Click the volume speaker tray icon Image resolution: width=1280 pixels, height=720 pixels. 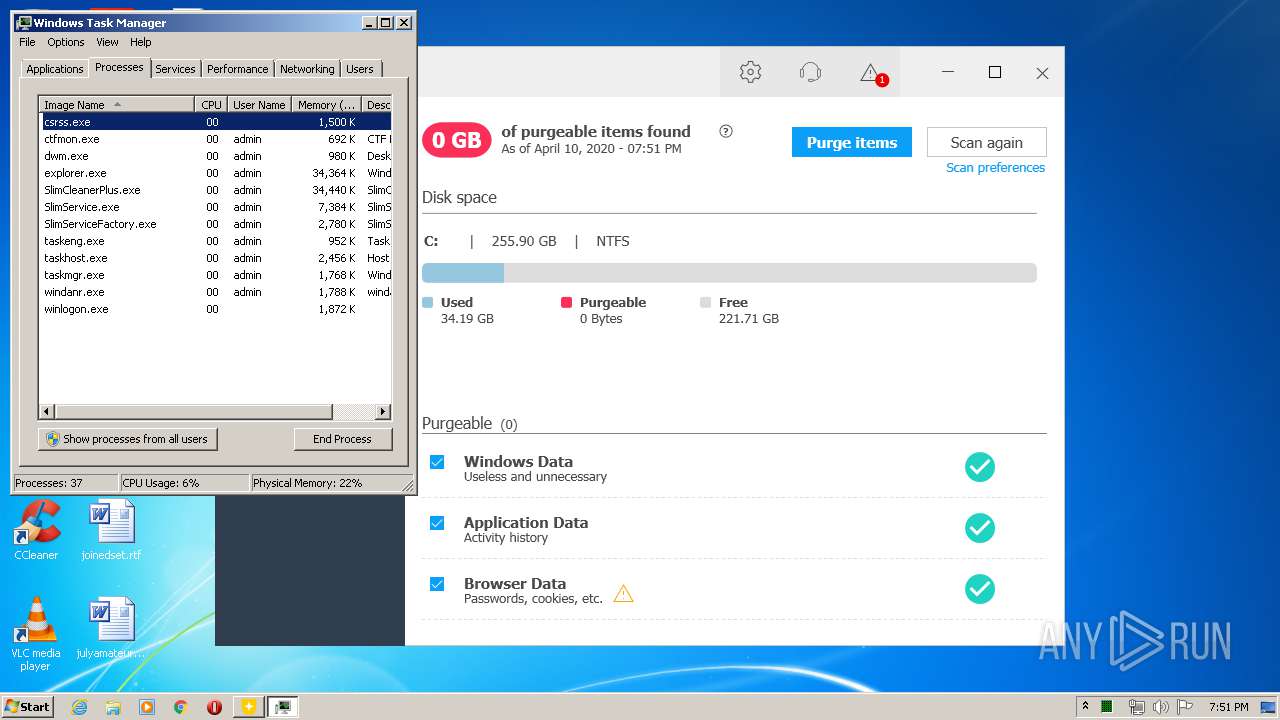(1160, 707)
